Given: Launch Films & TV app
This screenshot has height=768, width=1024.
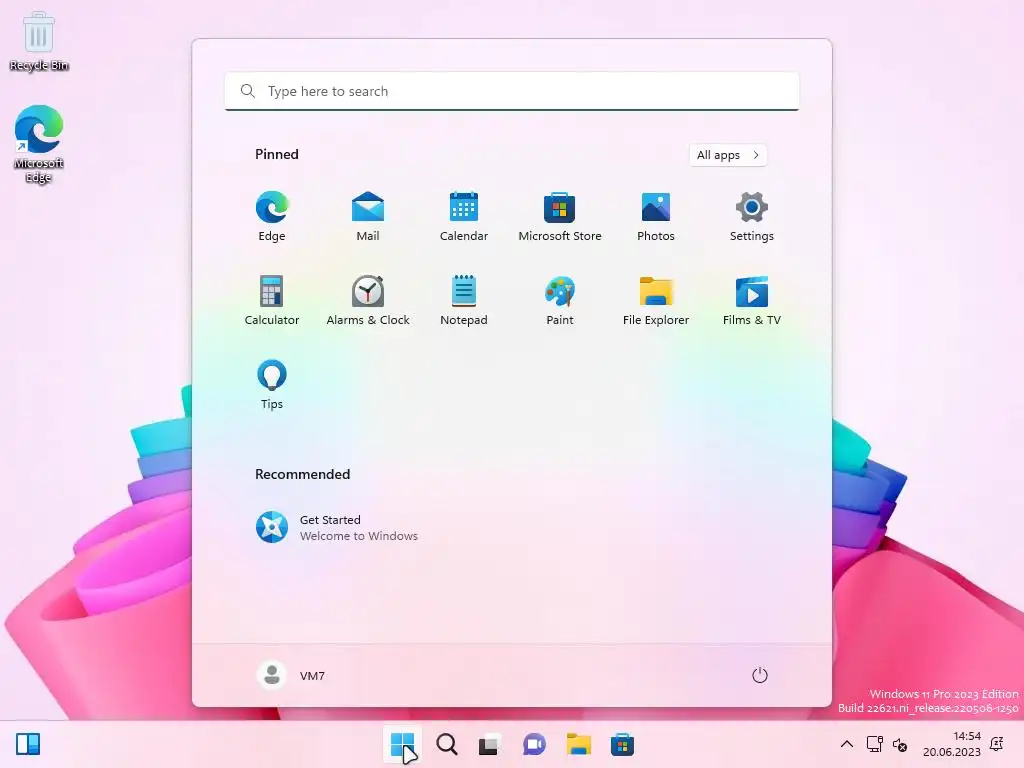Looking at the screenshot, I should [752, 300].
